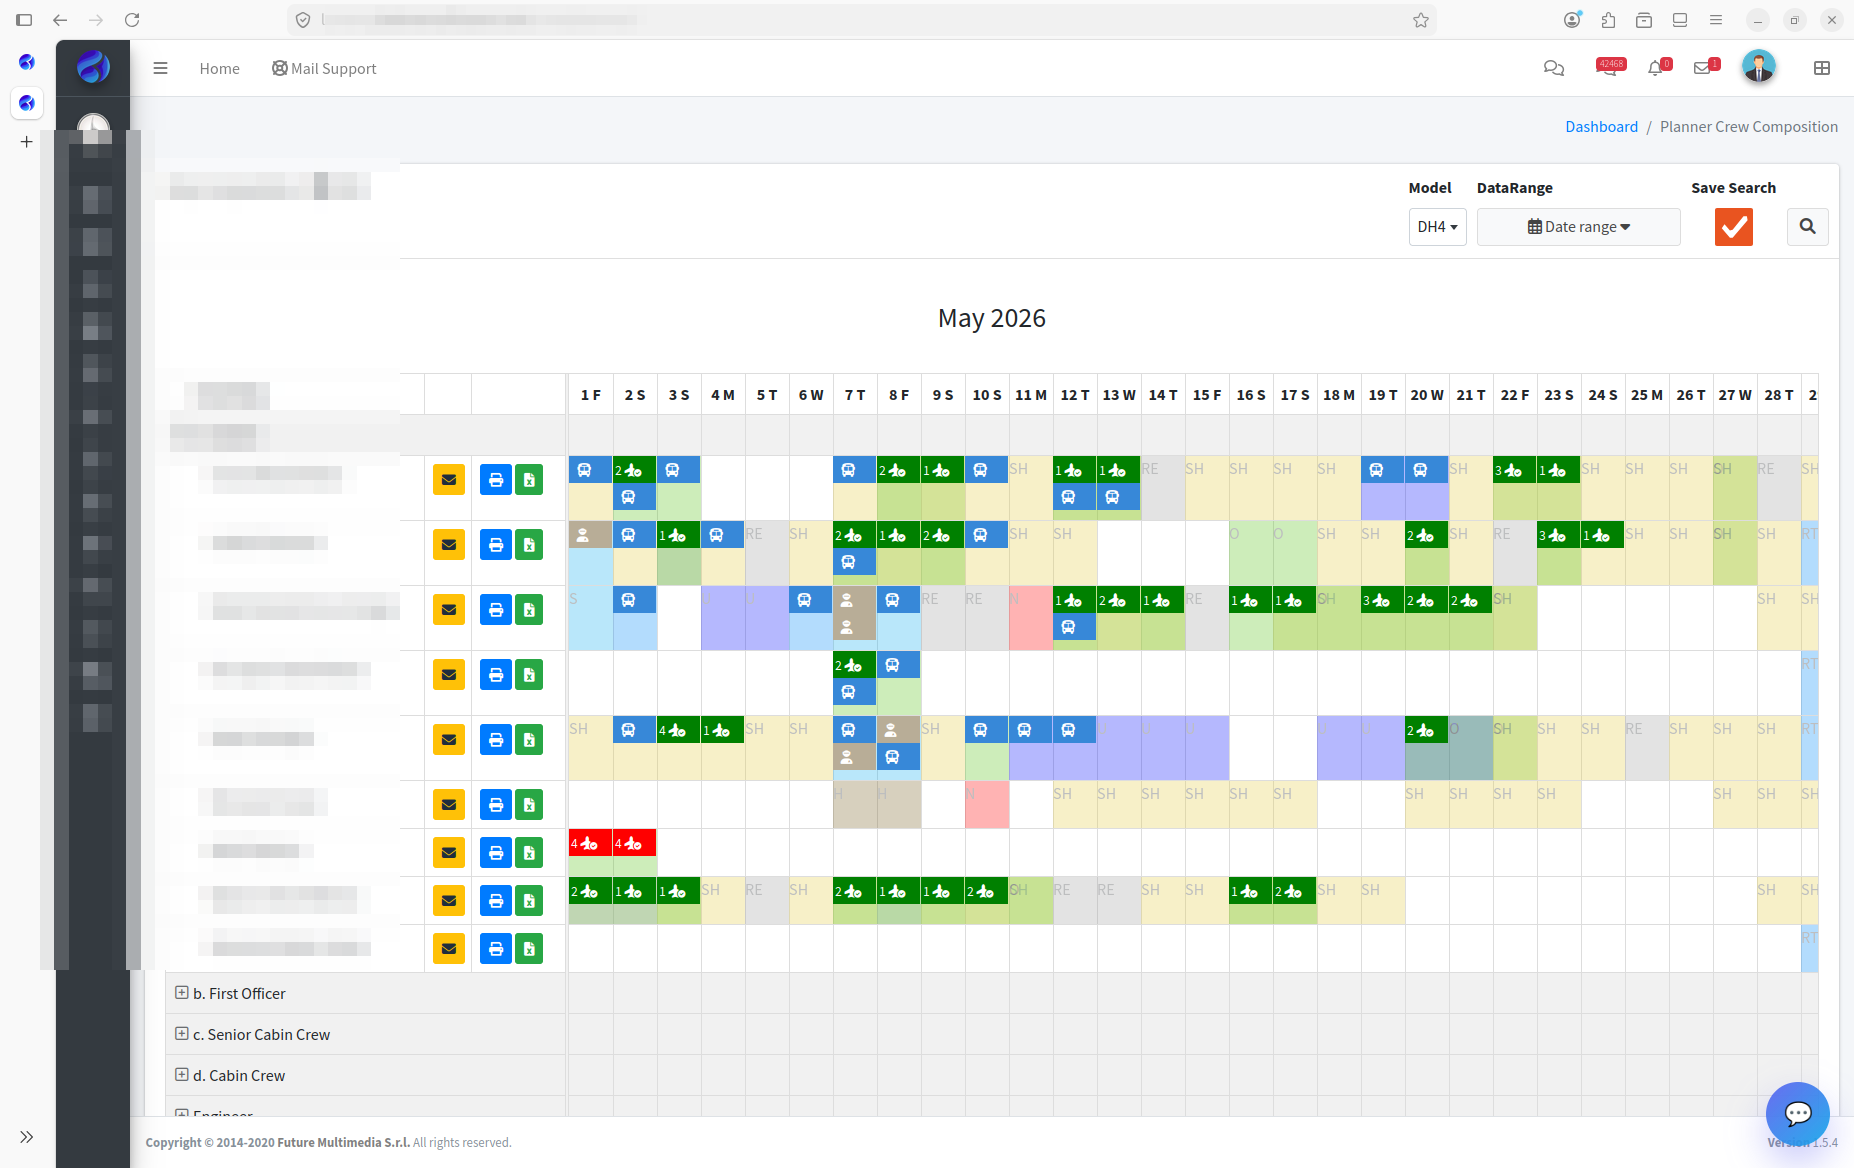Open the live chat bubble button
This screenshot has width=1854, height=1168.
point(1797,1113)
